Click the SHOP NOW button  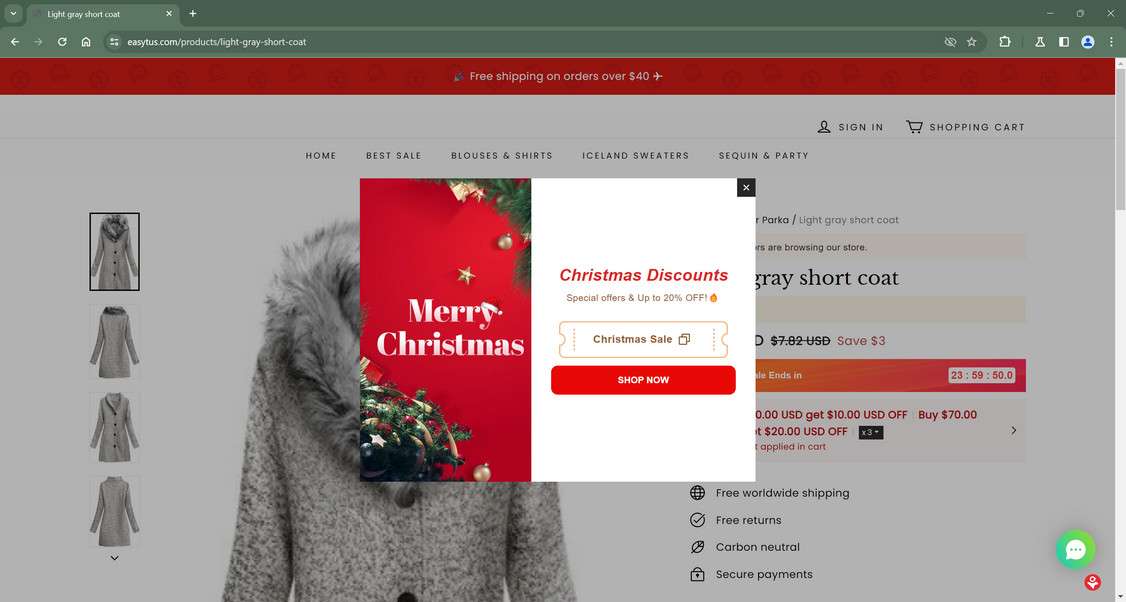pyautogui.click(x=643, y=380)
